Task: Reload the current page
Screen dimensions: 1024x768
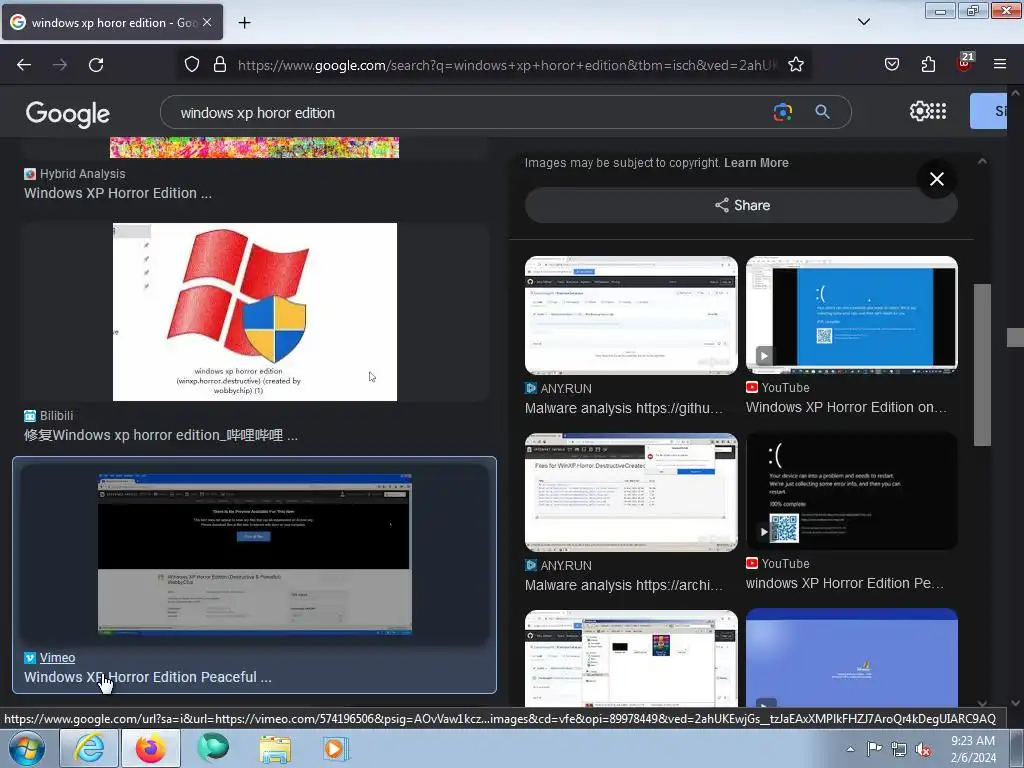Action: pyautogui.click(x=96, y=65)
